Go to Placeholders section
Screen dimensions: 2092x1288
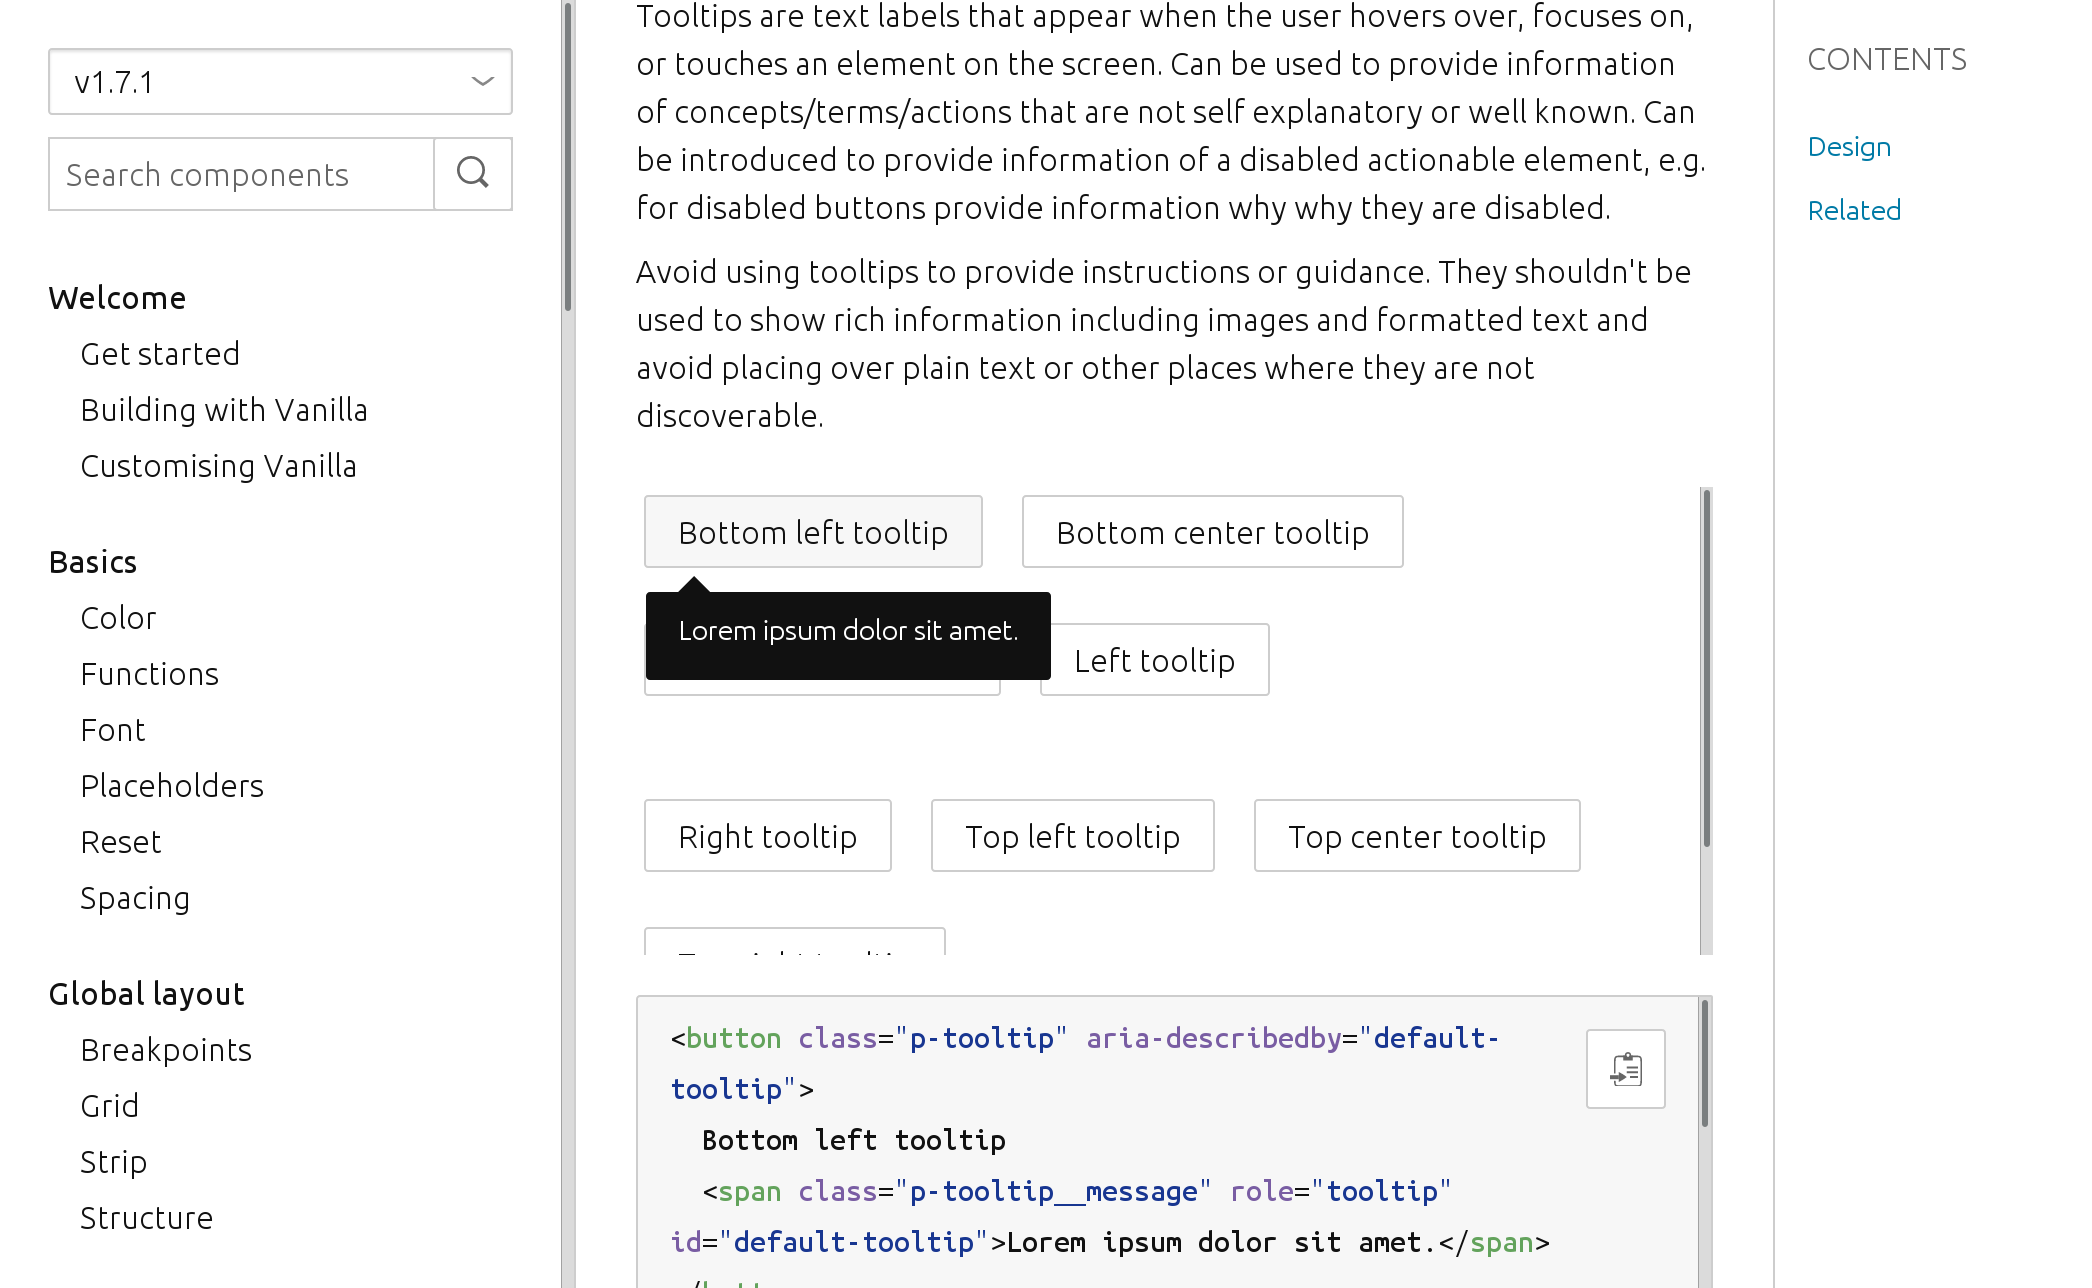pyautogui.click(x=171, y=785)
